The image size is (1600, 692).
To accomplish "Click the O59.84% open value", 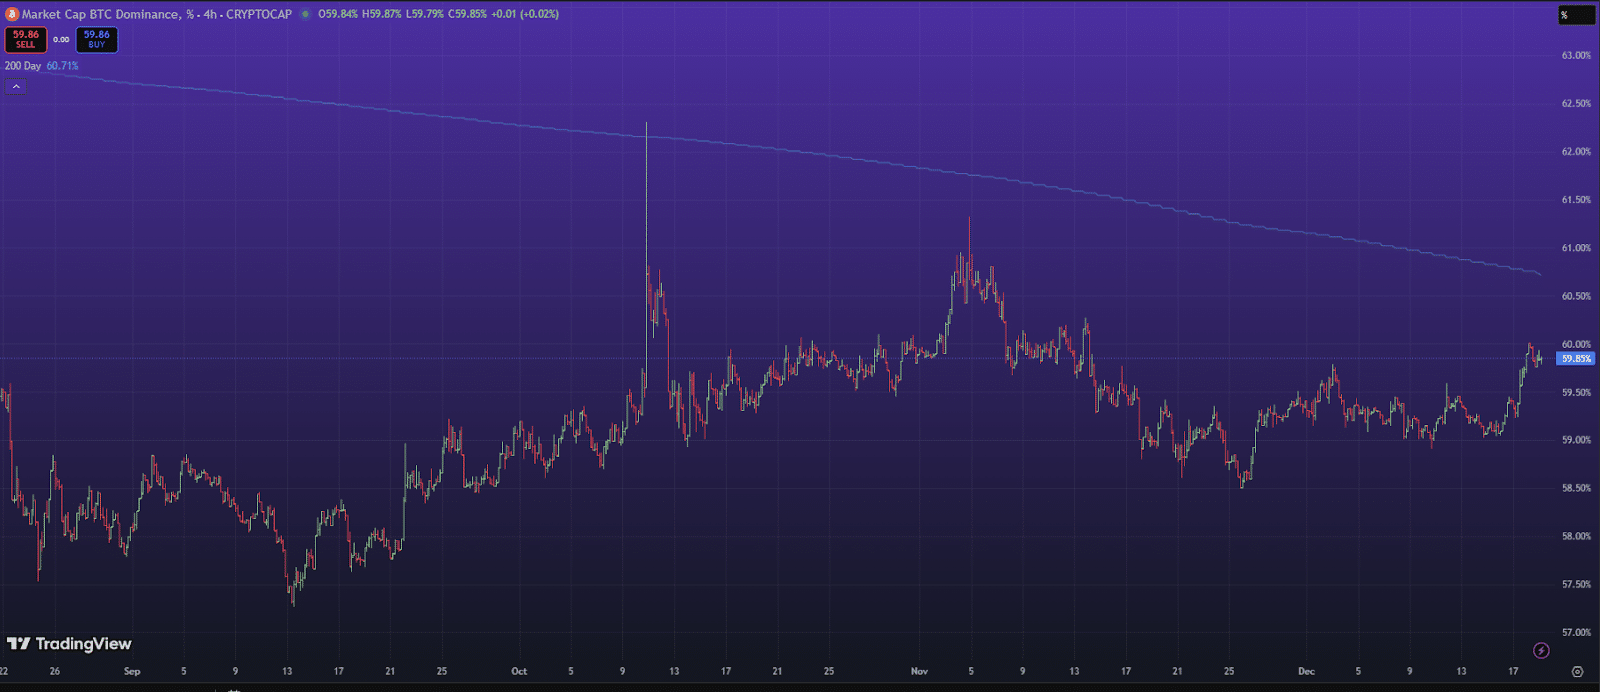I will [338, 15].
